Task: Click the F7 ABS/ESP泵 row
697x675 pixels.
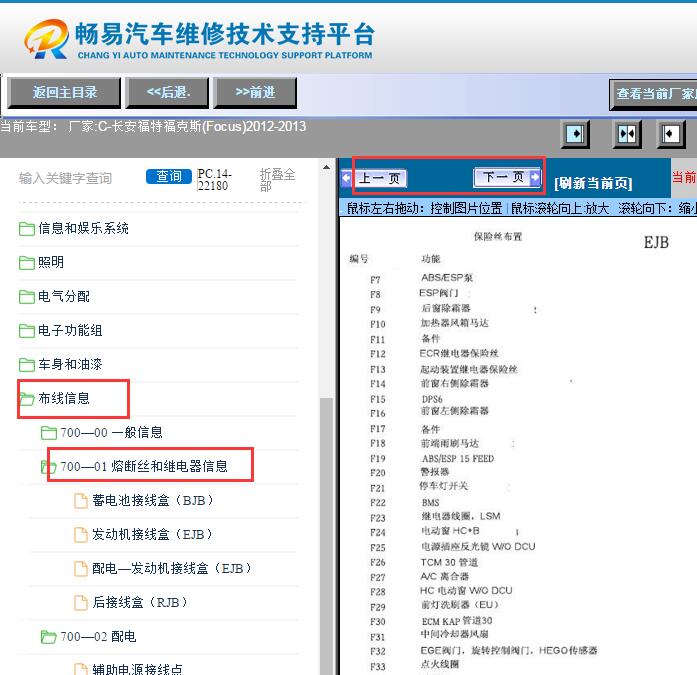Action: (421, 279)
